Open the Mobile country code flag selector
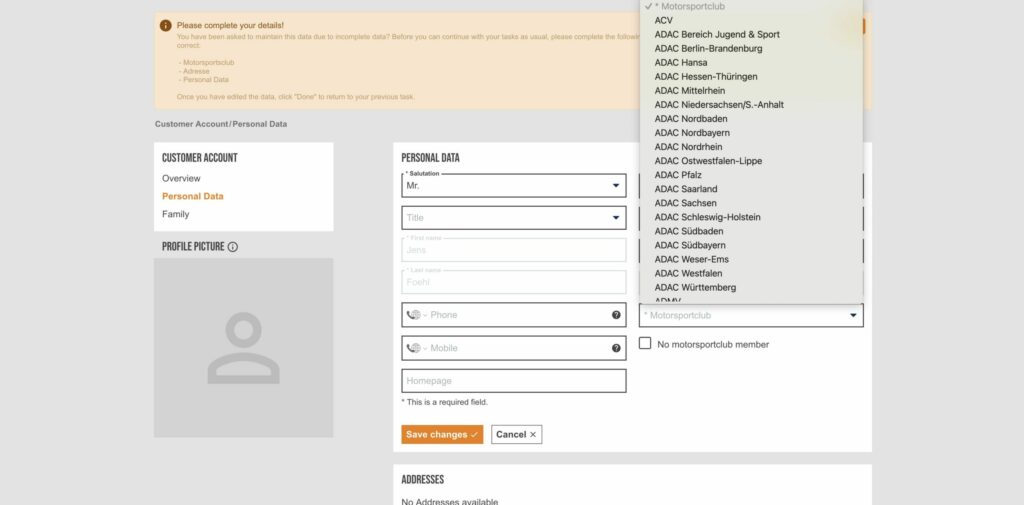Viewport: 1024px width, 505px height. (415, 348)
